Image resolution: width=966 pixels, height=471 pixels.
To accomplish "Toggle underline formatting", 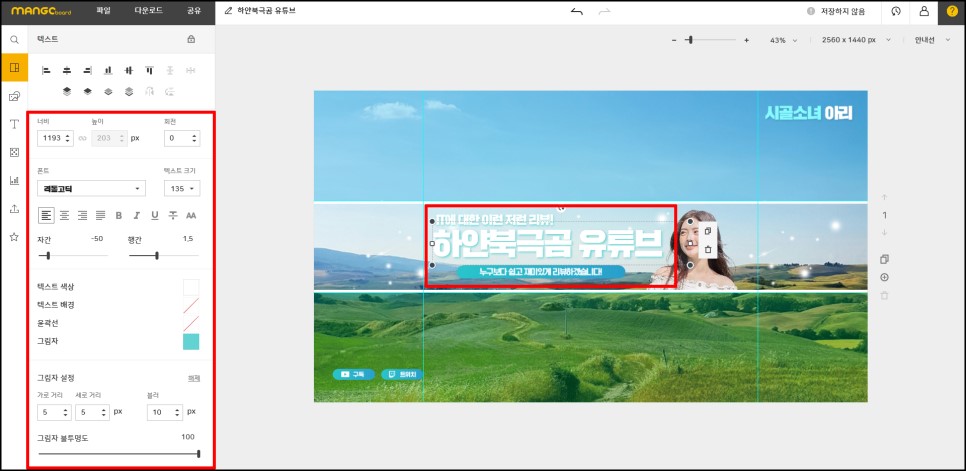I will click(x=155, y=215).
